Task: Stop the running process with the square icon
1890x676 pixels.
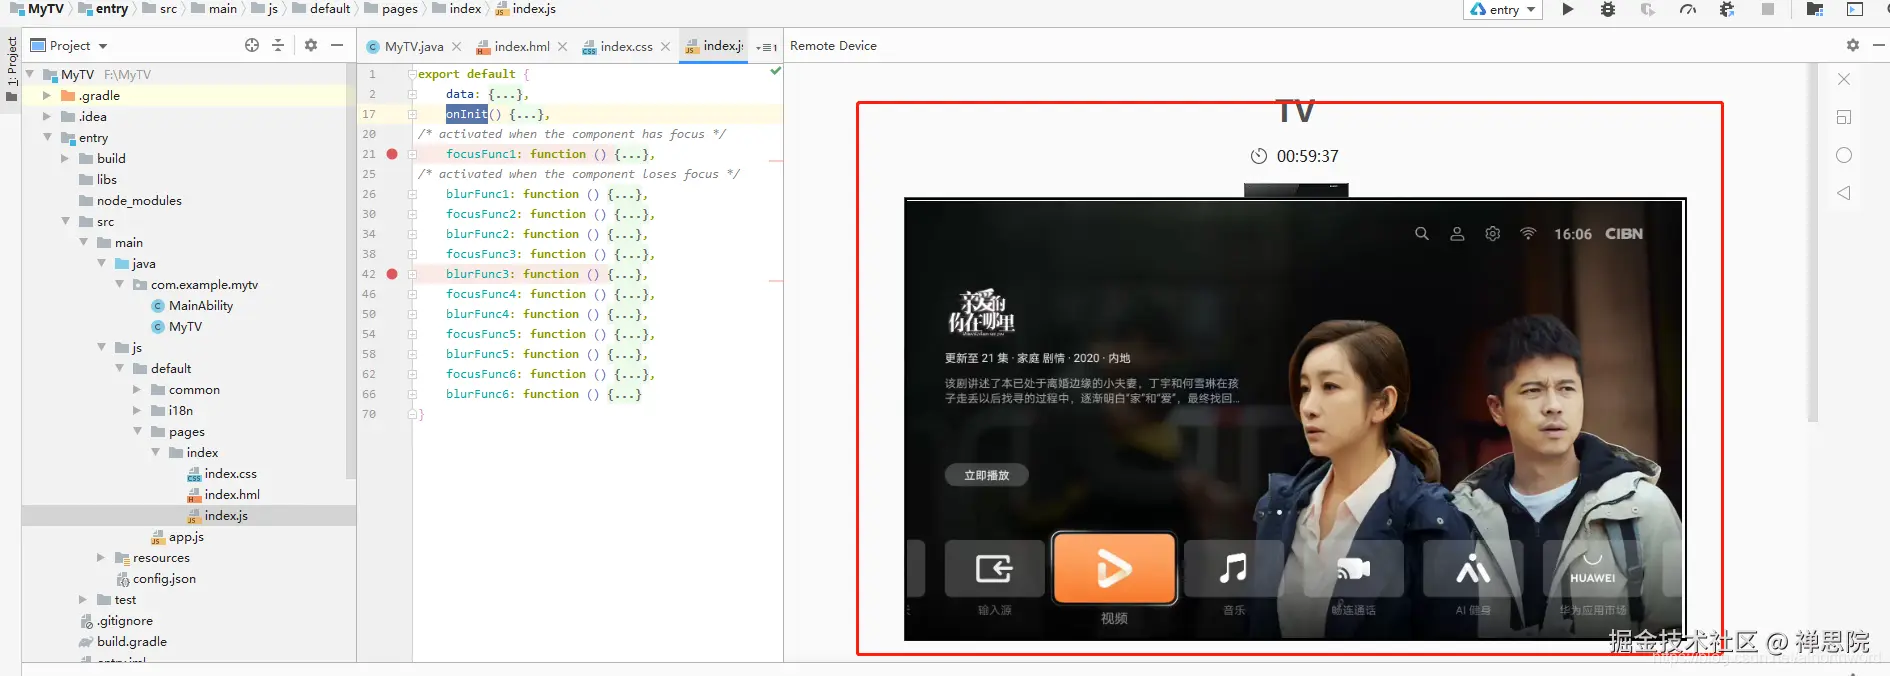Action: tap(1768, 9)
